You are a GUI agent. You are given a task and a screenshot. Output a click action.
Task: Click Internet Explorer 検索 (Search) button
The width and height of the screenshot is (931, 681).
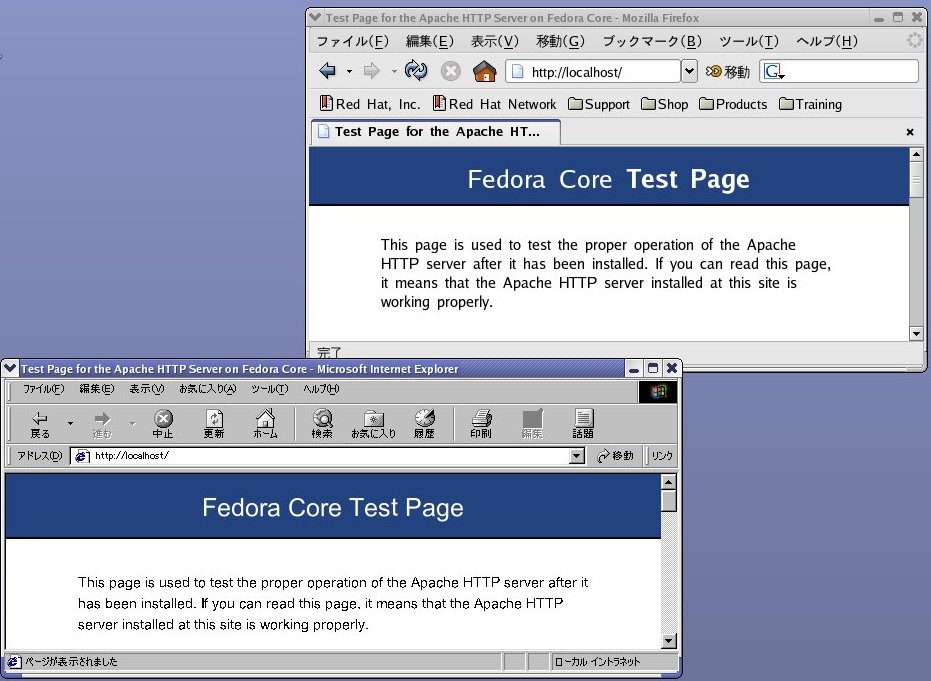(x=322, y=425)
